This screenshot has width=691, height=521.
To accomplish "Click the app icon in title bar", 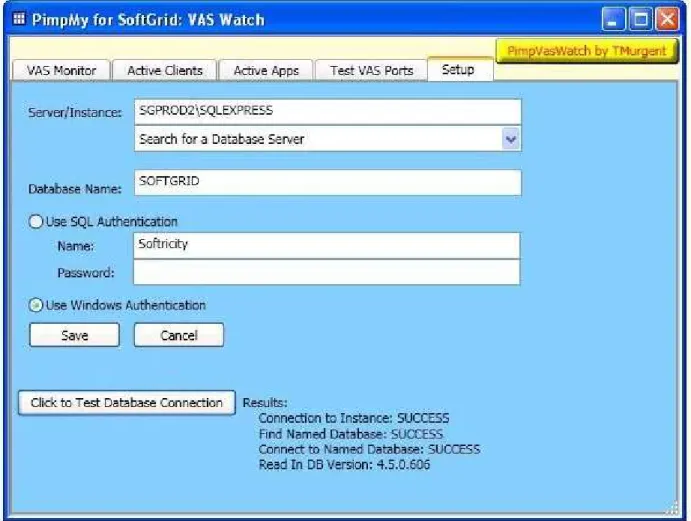I will click(19, 19).
